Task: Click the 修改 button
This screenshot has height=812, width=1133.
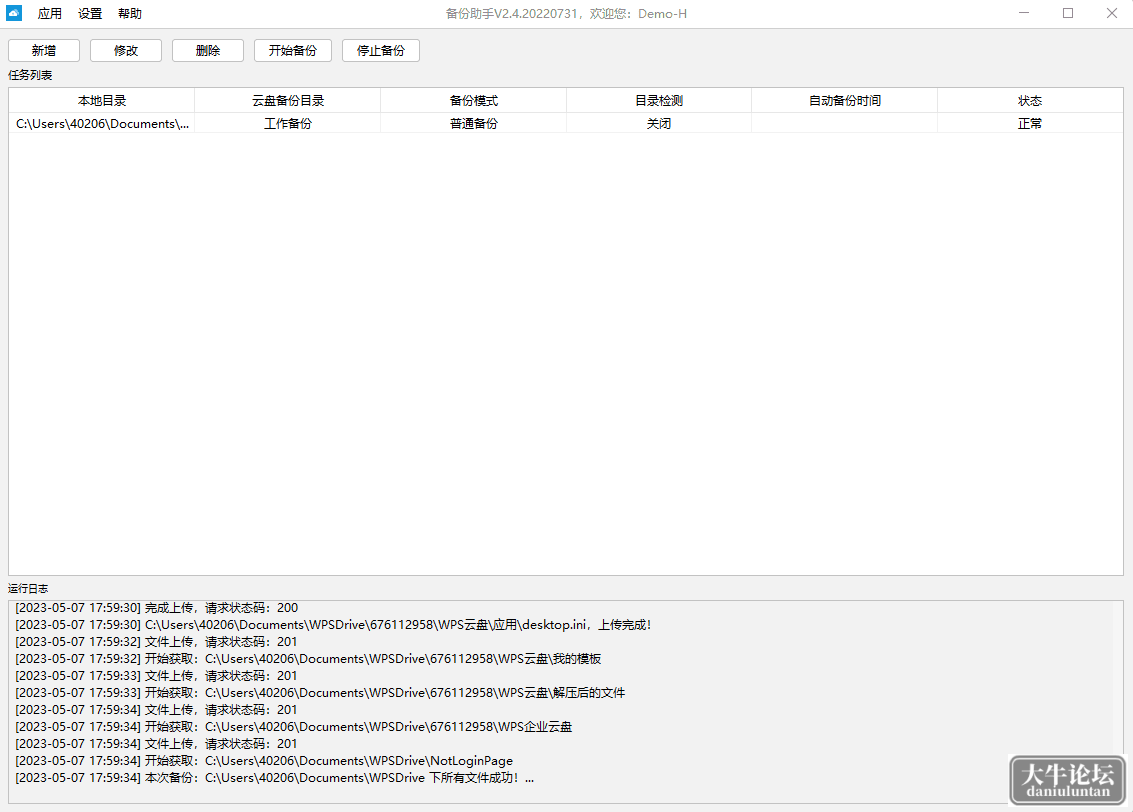Action: coord(126,51)
